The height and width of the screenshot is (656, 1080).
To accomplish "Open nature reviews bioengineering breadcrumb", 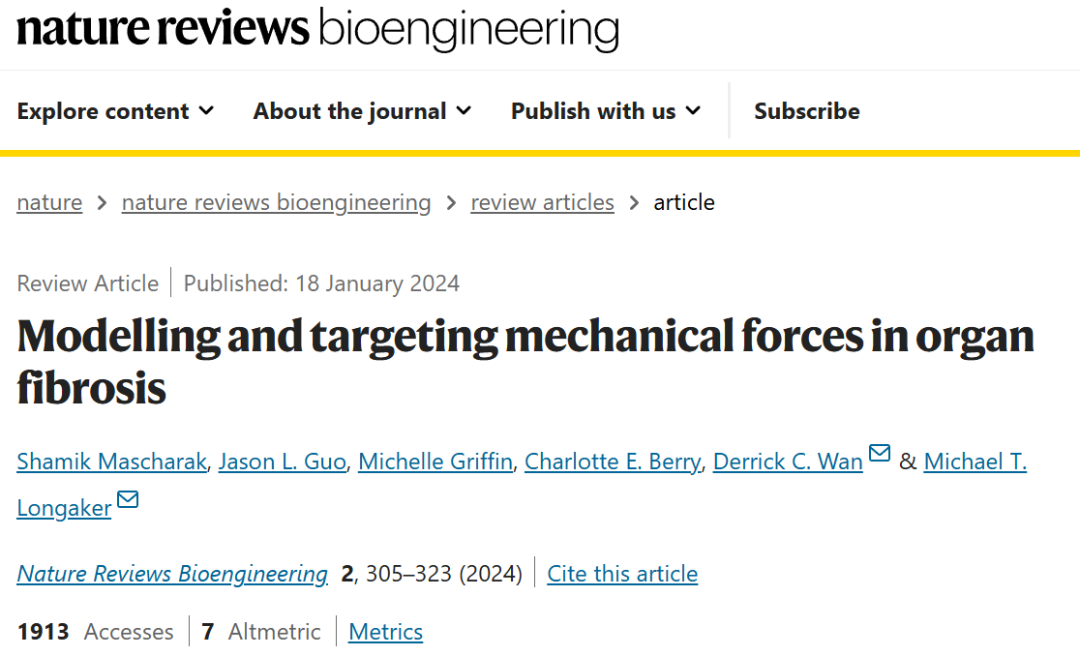I will click(x=276, y=202).
